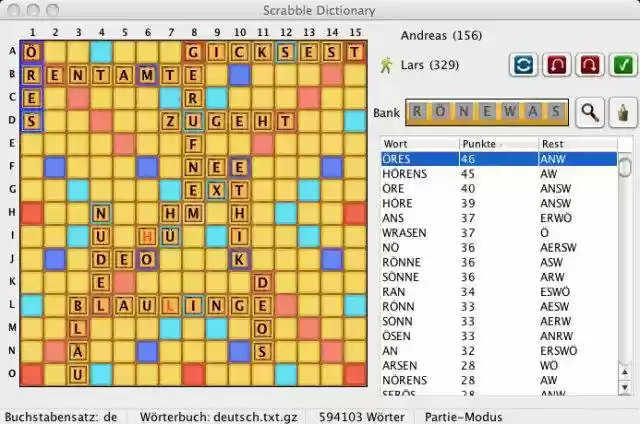The height and width of the screenshot is (424, 640).
Task: Click the dark red redo arrow icon
Action: point(590,64)
